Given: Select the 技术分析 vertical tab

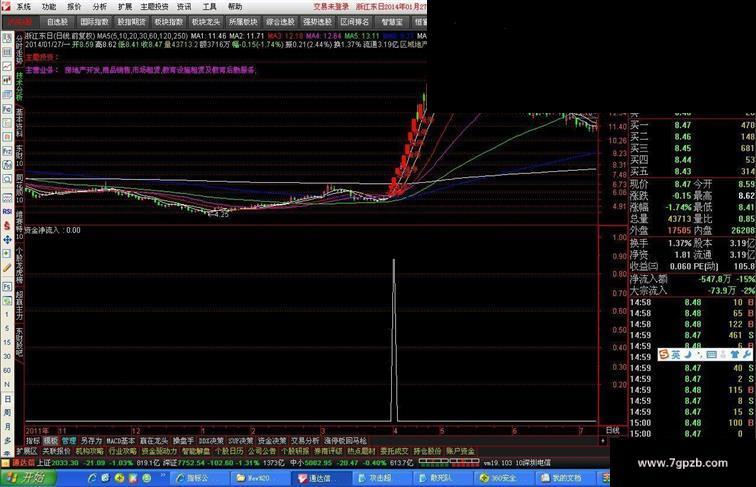Looking at the screenshot, I should [19, 86].
